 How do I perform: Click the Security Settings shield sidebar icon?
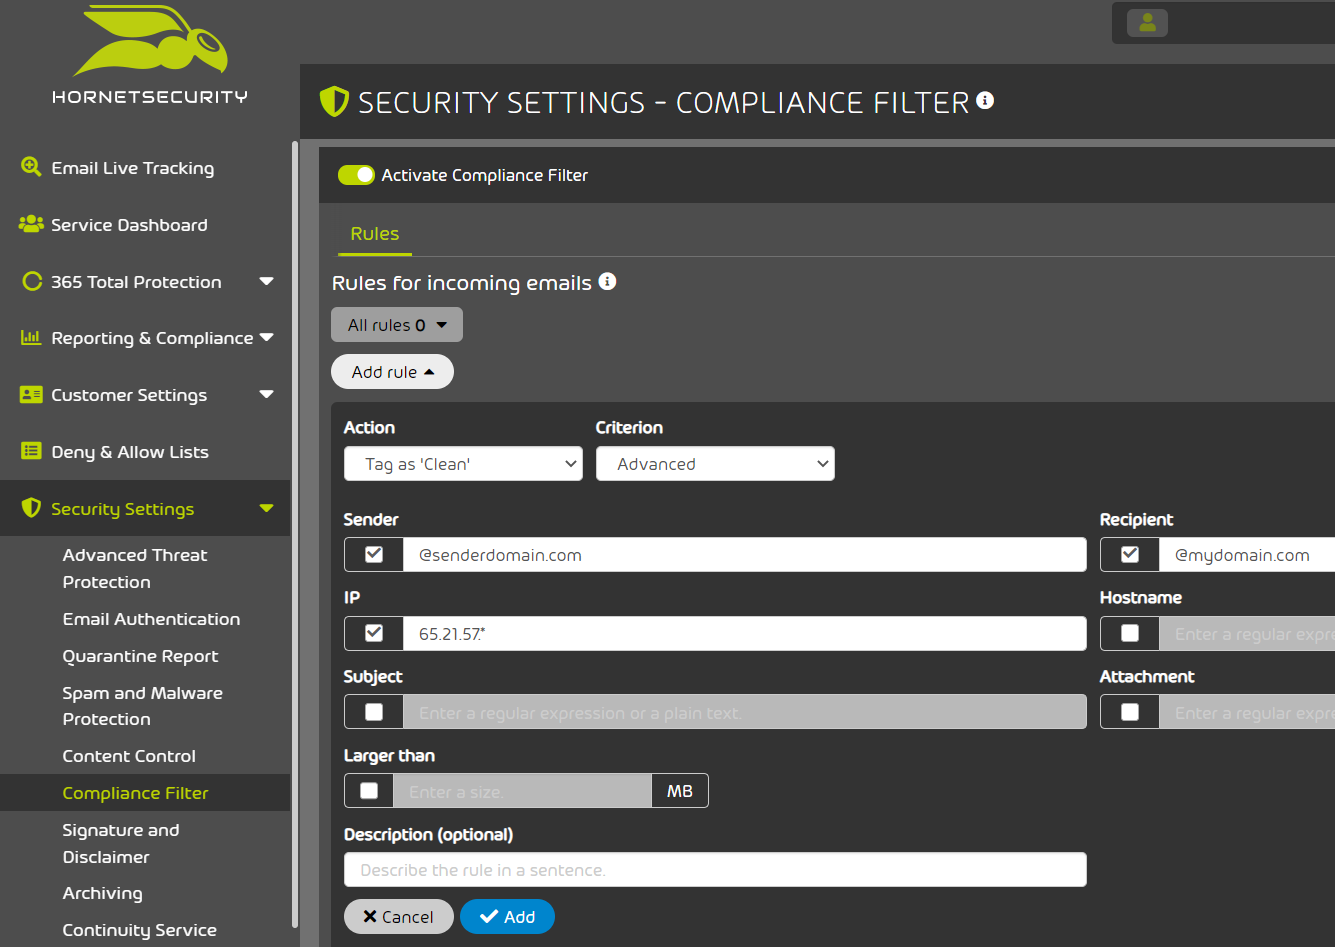[x=31, y=508]
